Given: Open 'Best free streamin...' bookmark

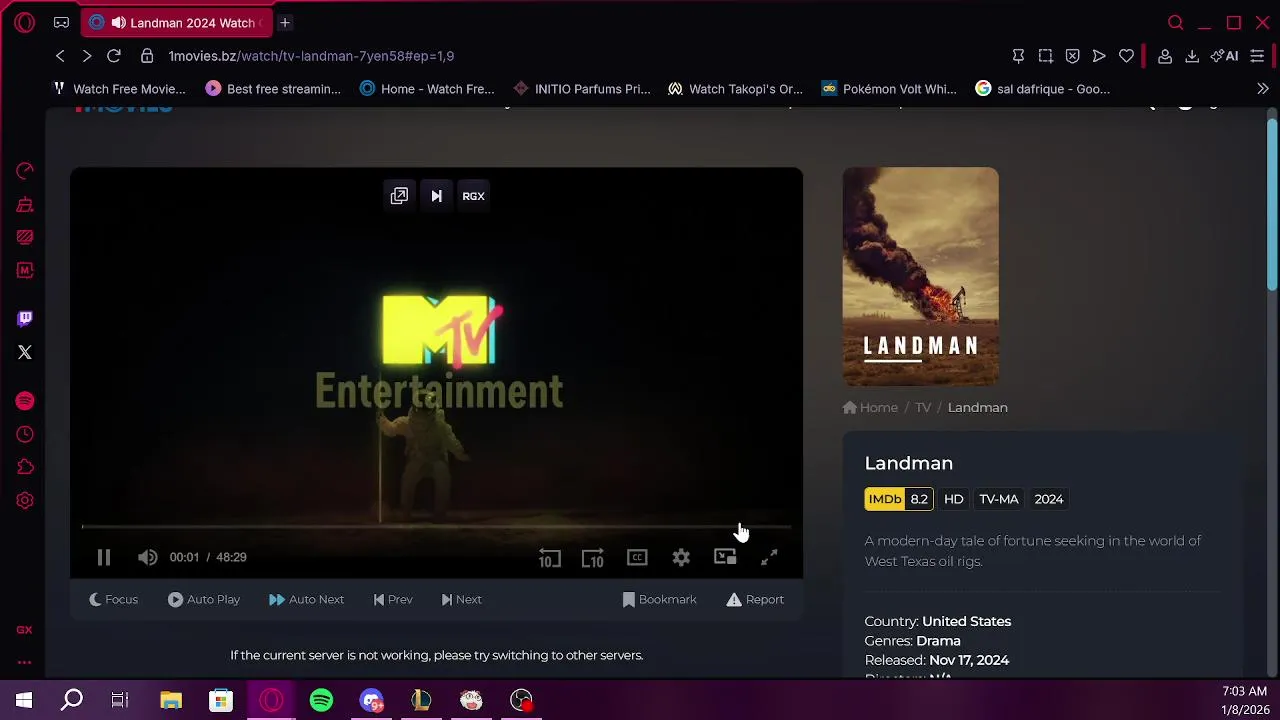Looking at the screenshot, I should pyautogui.click(x=273, y=89).
